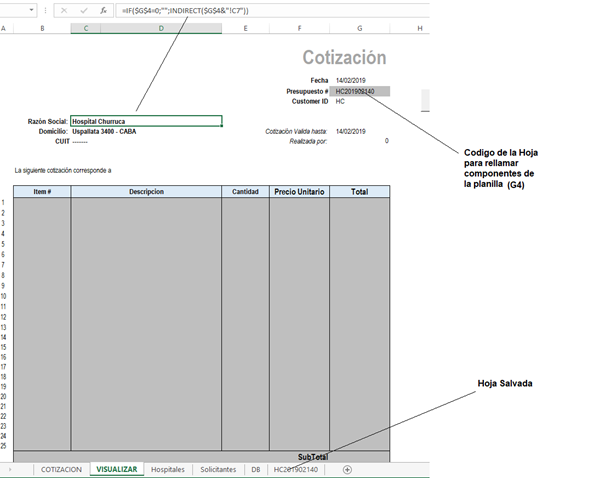
Task: Click the Fecha label
Action: (319, 80)
